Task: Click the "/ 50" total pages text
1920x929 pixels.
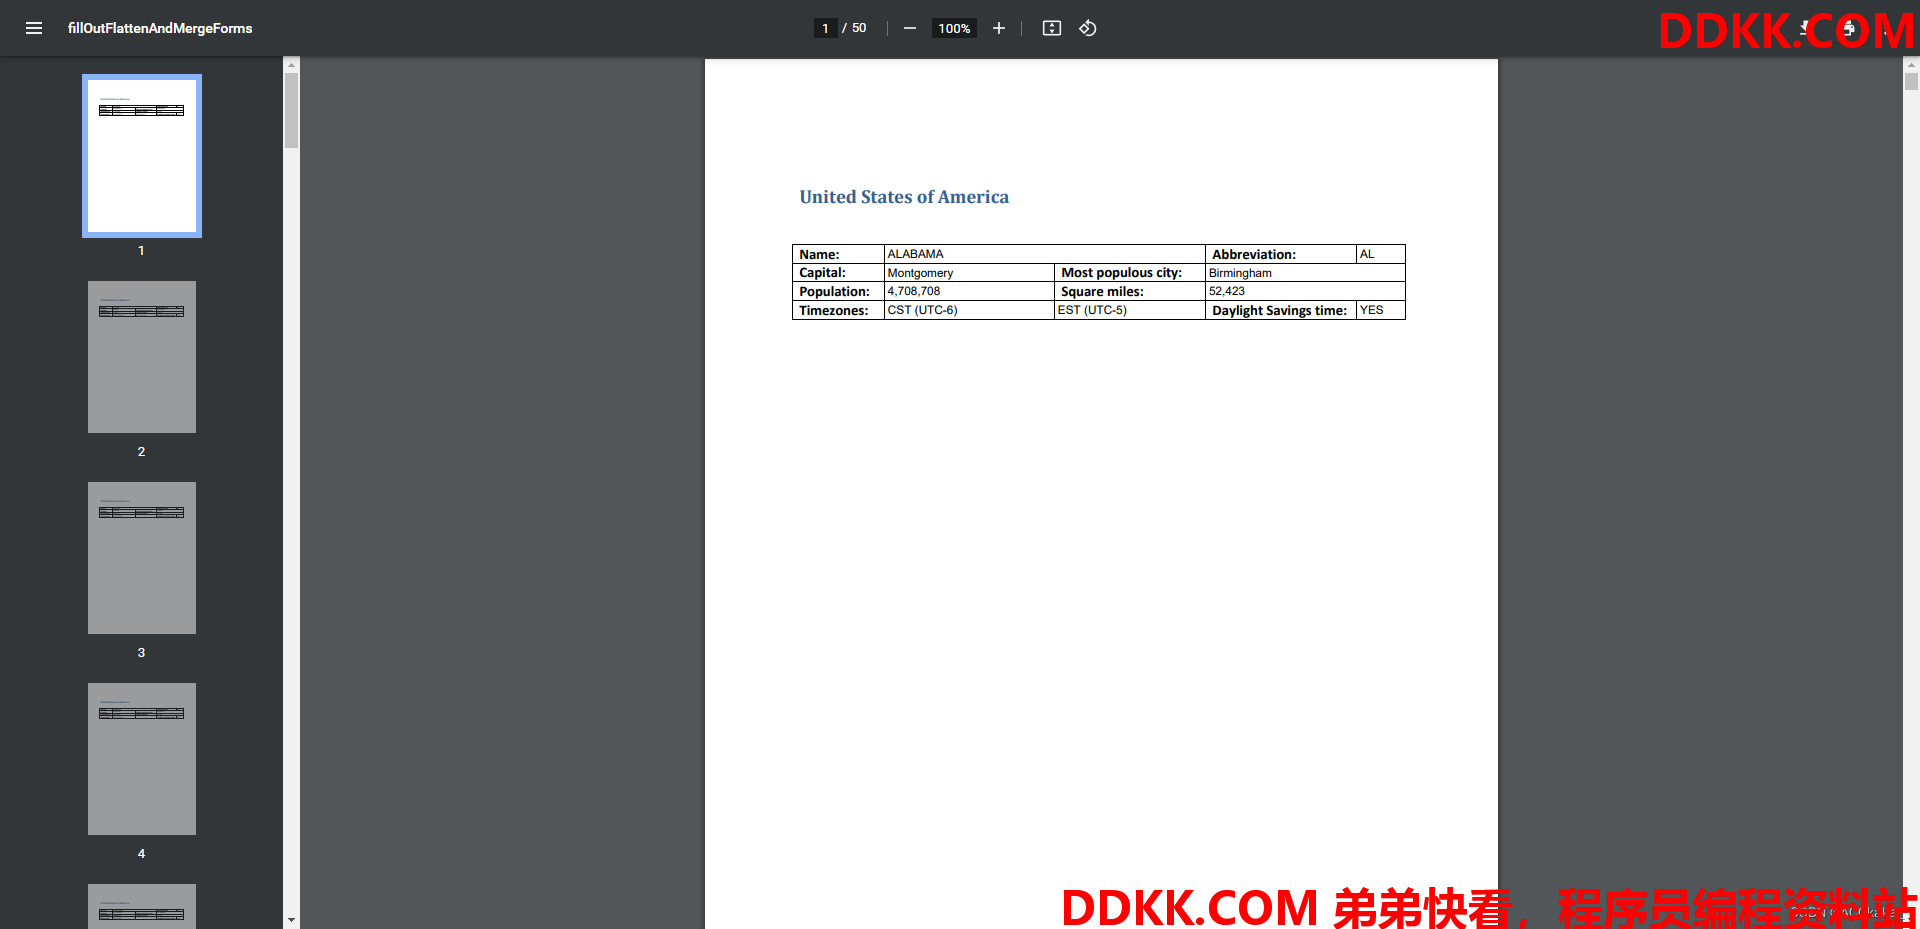Action: [x=854, y=28]
